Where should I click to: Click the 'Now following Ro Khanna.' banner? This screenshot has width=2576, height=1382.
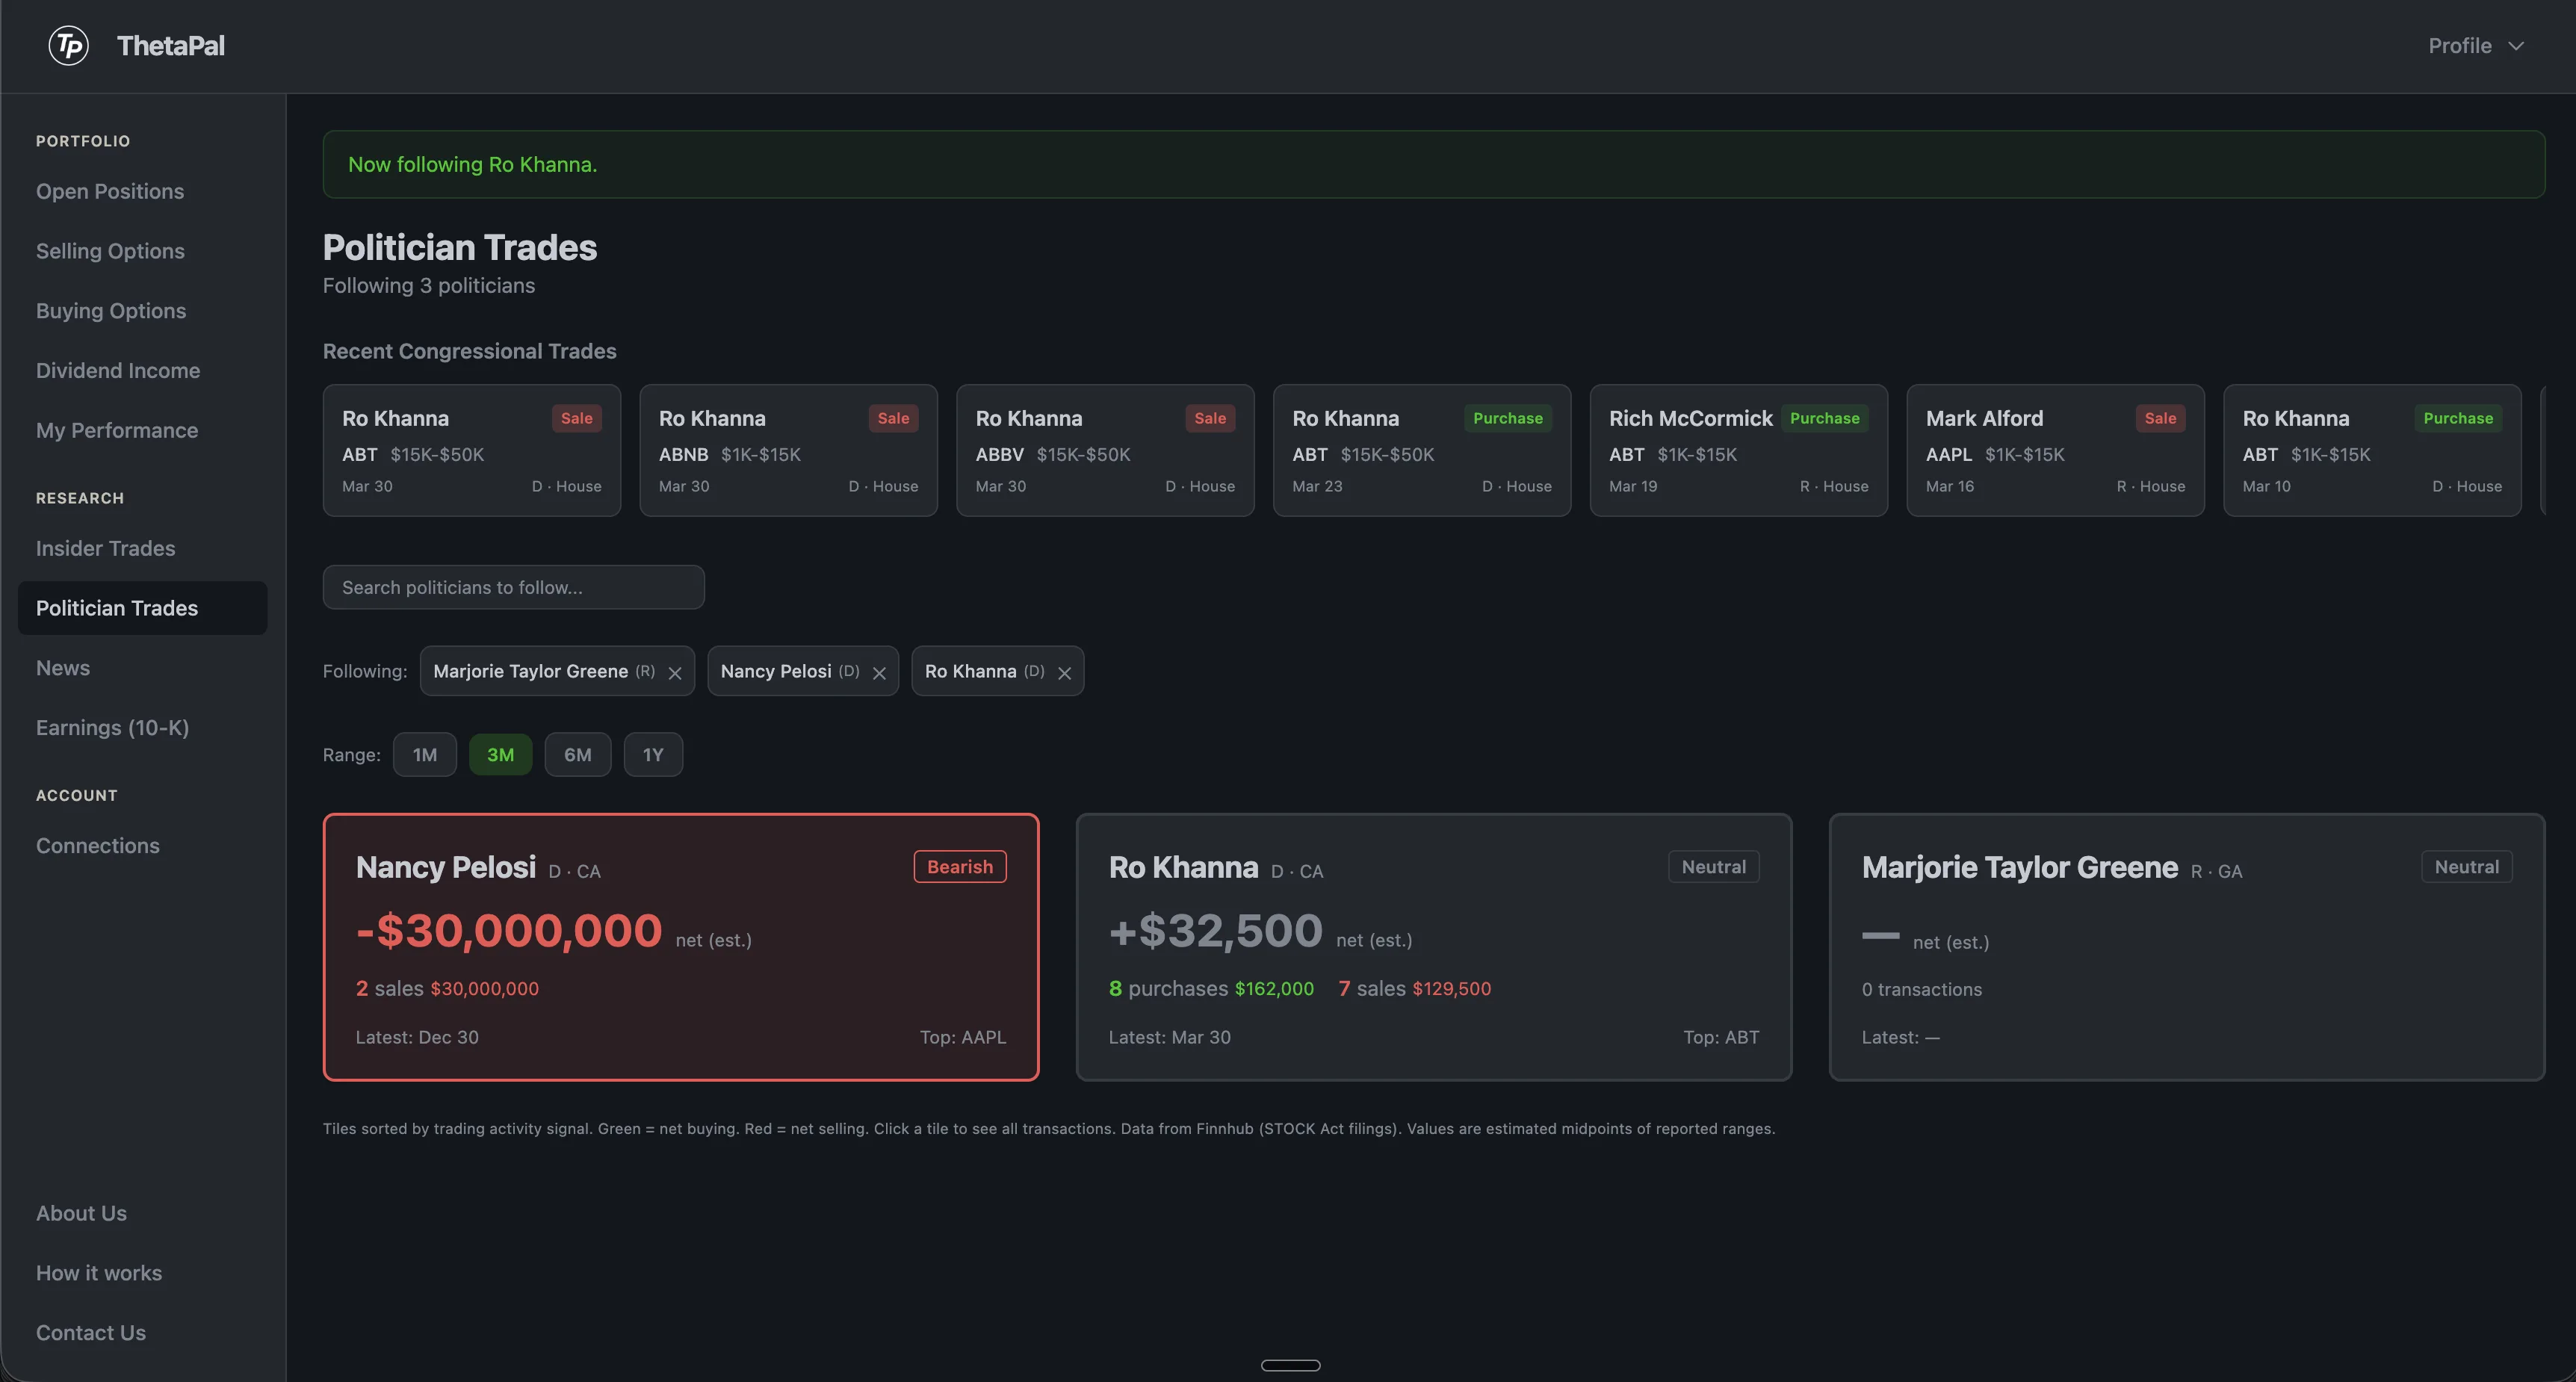[x=1433, y=164]
